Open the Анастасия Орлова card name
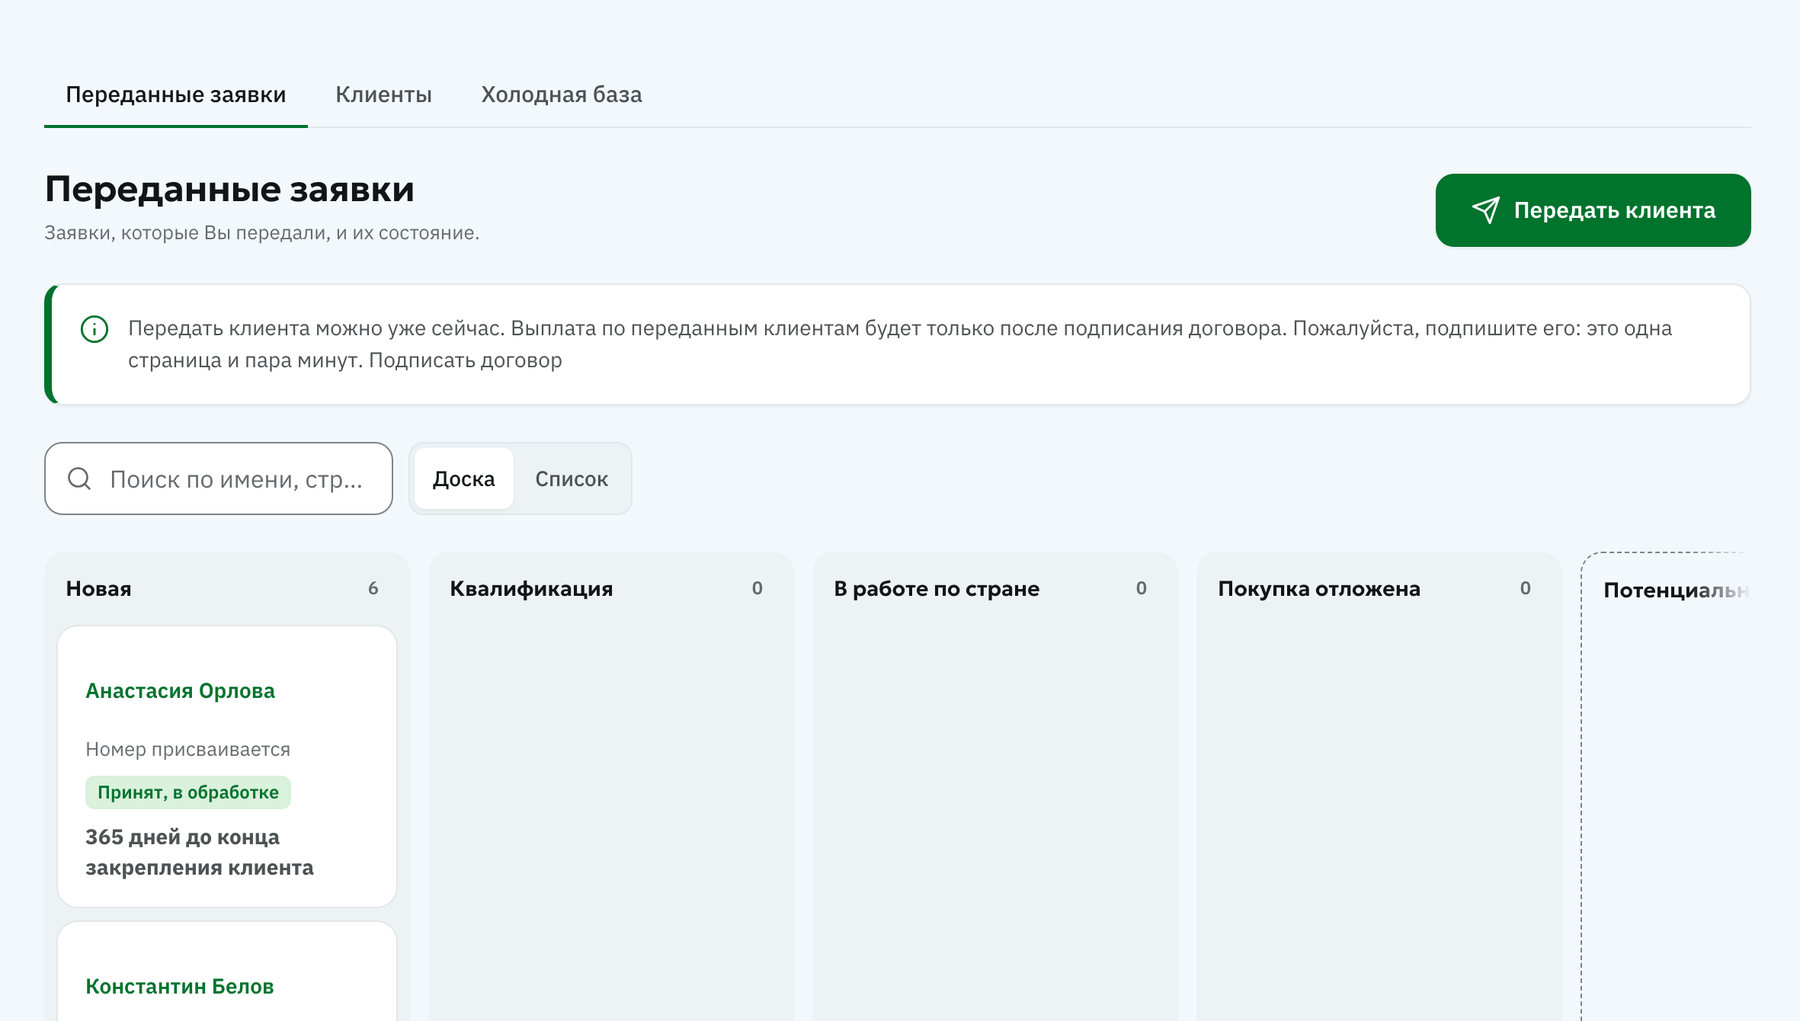Screen dimensions: 1800x1021 [x=180, y=691]
